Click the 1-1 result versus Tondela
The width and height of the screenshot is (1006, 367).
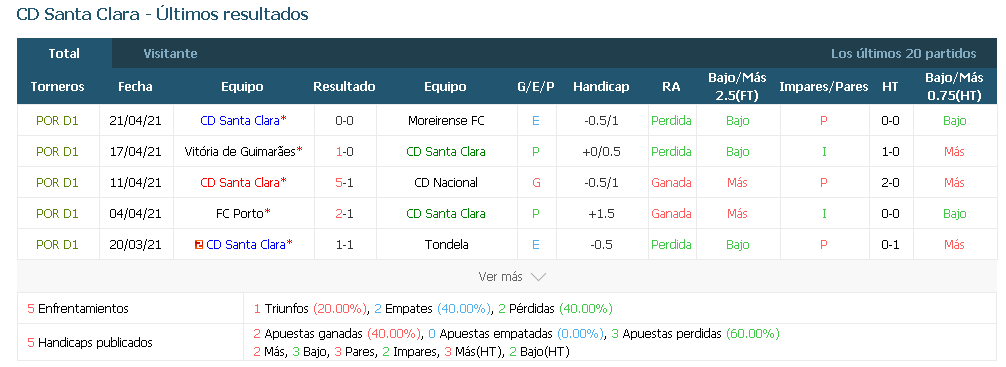(x=345, y=244)
